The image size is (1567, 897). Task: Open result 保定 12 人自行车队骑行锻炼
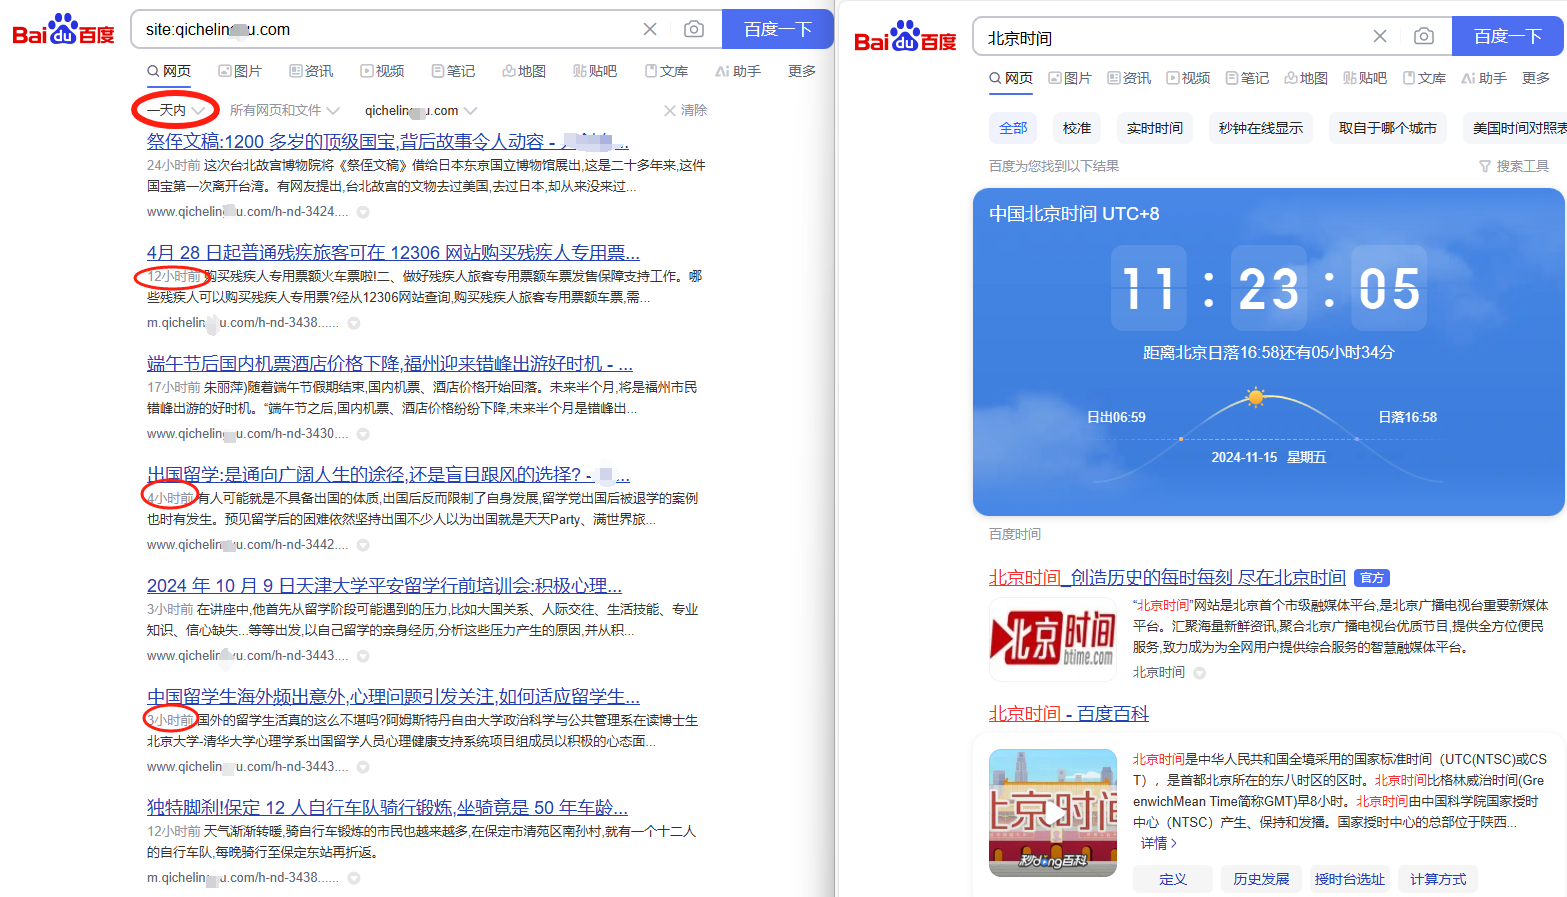(x=387, y=808)
